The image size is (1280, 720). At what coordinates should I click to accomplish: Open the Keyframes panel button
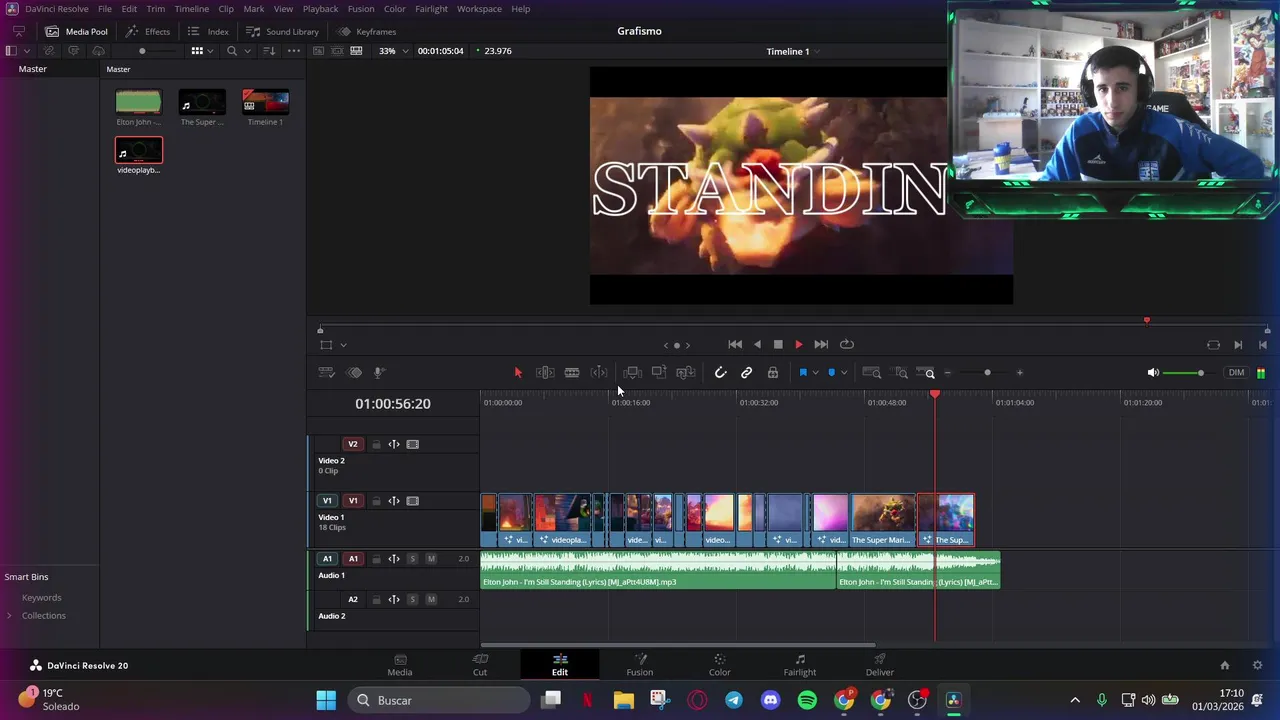(367, 31)
